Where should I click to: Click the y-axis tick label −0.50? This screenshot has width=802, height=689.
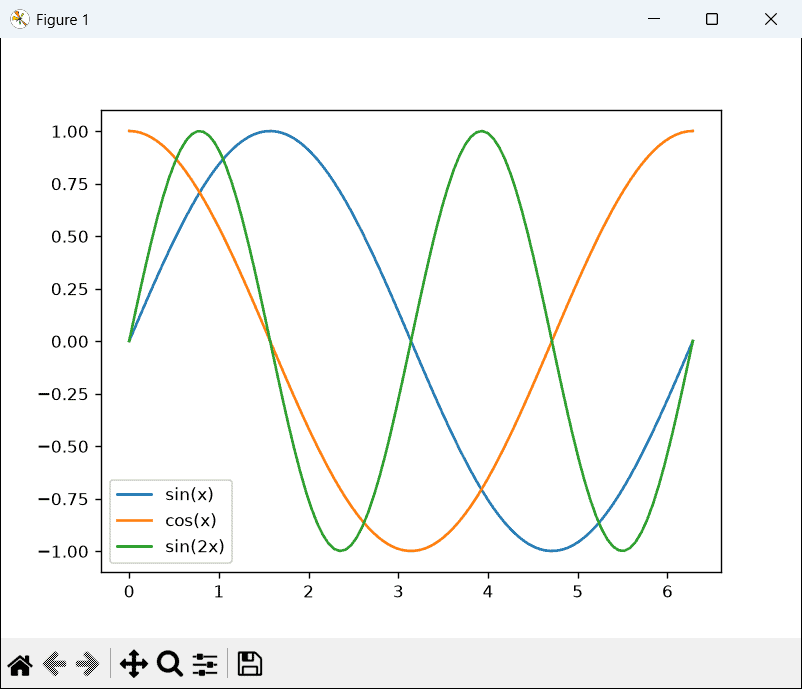pos(63,447)
